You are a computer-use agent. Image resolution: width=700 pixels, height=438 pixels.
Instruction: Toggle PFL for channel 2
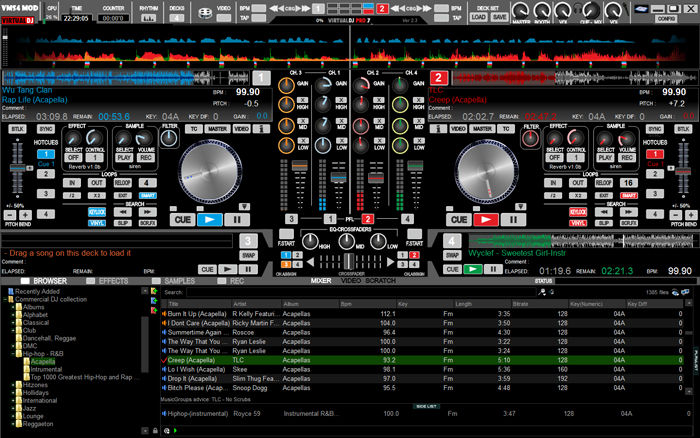click(x=367, y=219)
